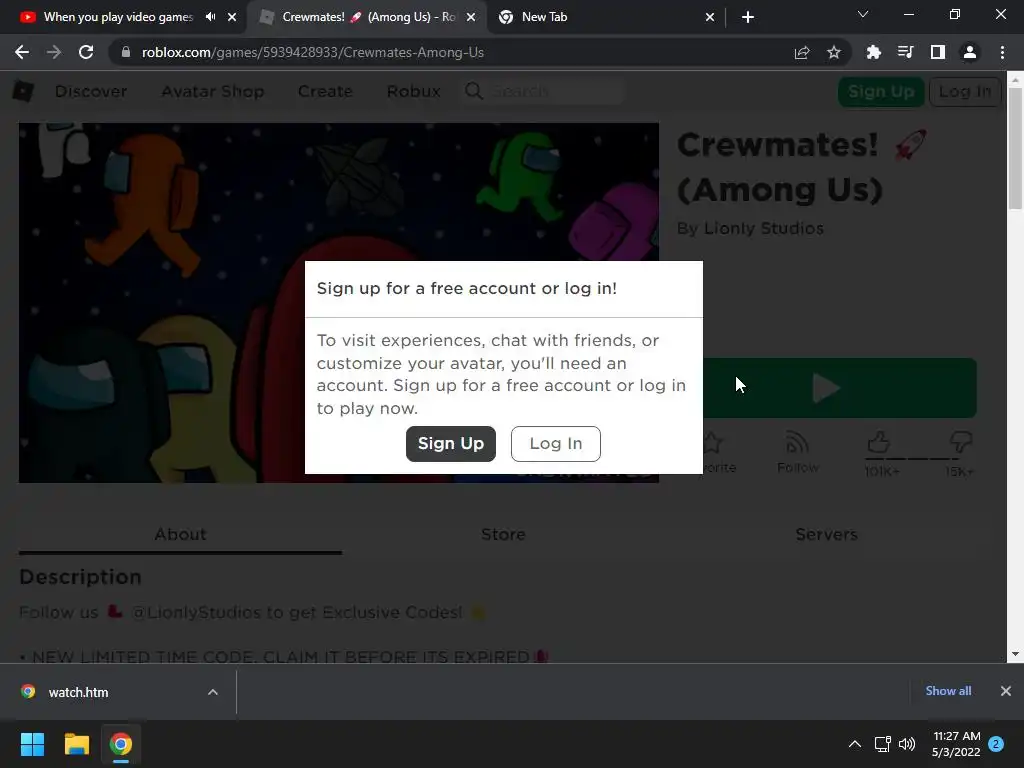Viewport: 1024px width, 768px height.
Task: Click the green Play button
Action: 840,388
